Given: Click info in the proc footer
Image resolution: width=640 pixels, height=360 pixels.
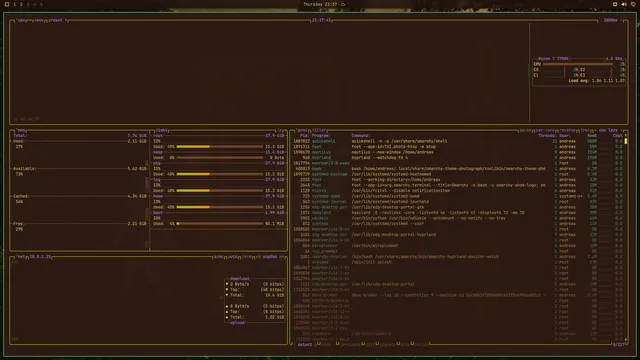Looking at the screenshot, I should (x=326, y=344).
